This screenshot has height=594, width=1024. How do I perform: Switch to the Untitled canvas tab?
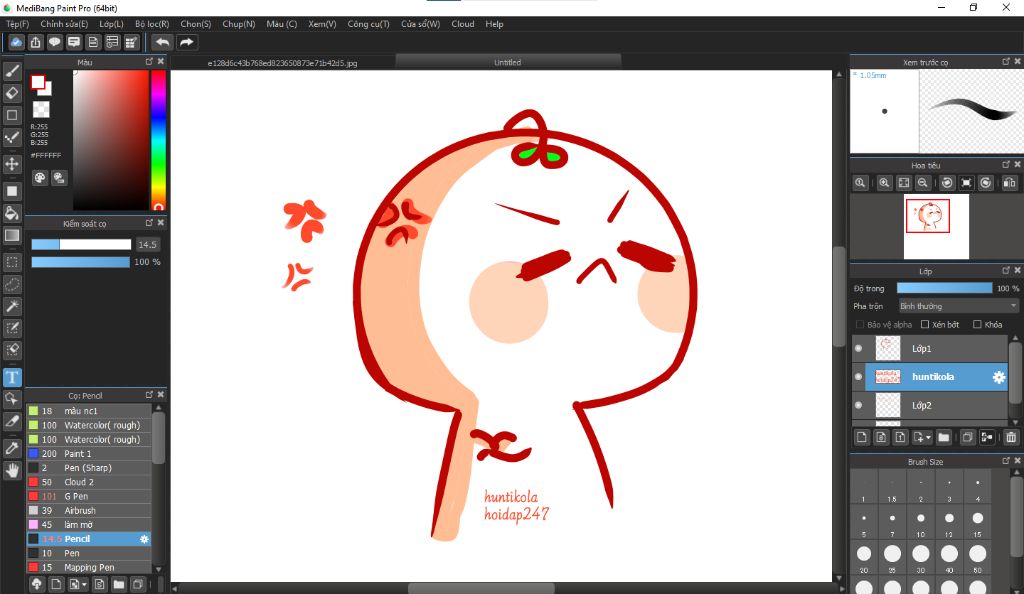click(507, 63)
